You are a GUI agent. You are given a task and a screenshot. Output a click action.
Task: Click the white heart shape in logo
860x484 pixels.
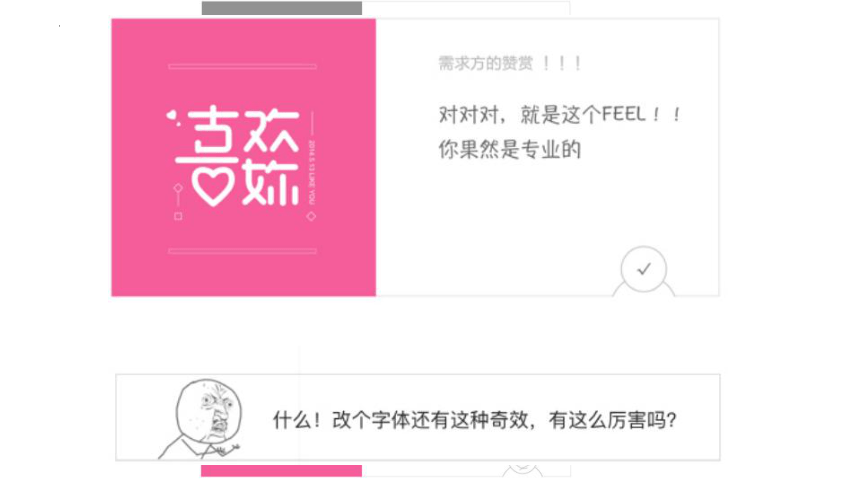click(213, 188)
